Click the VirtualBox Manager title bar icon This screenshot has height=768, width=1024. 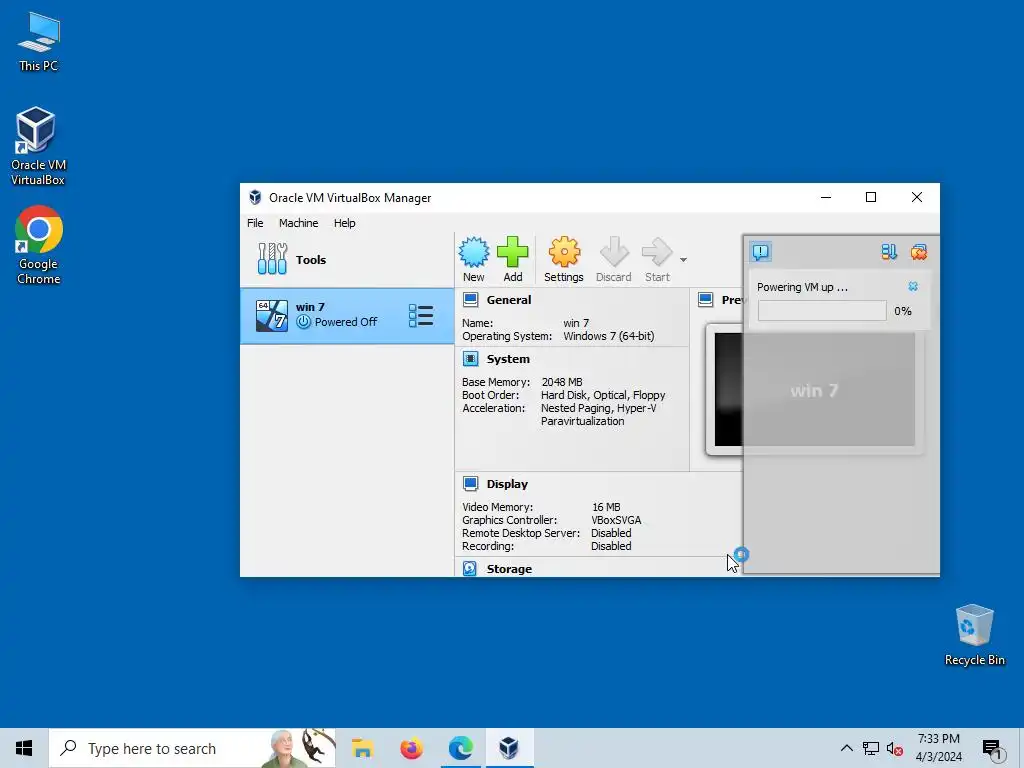tap(255, 197)
